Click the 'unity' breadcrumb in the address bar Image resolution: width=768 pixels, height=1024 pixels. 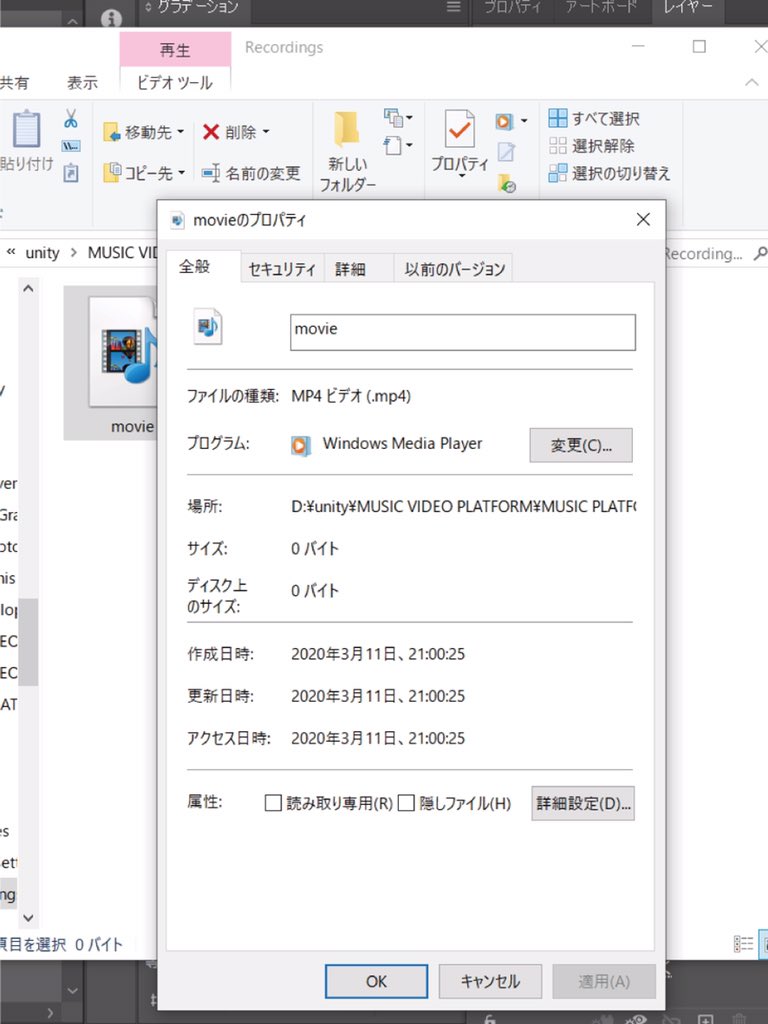(42, 253)
